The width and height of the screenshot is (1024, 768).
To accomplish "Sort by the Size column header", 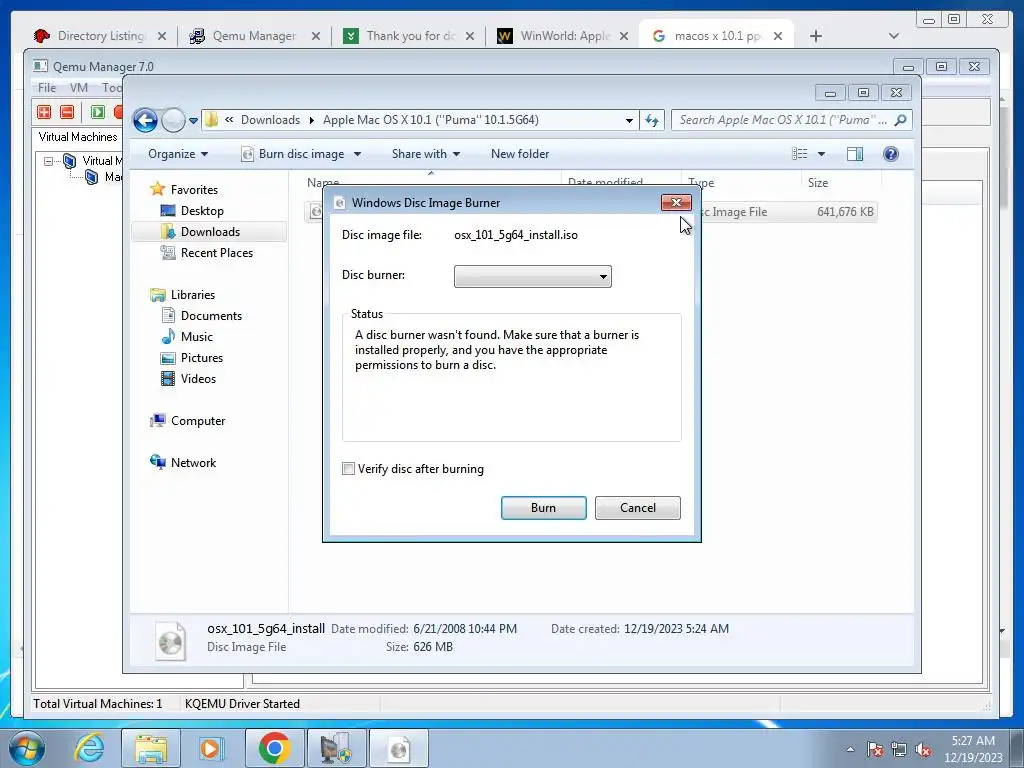I will (x=841, y=183).
